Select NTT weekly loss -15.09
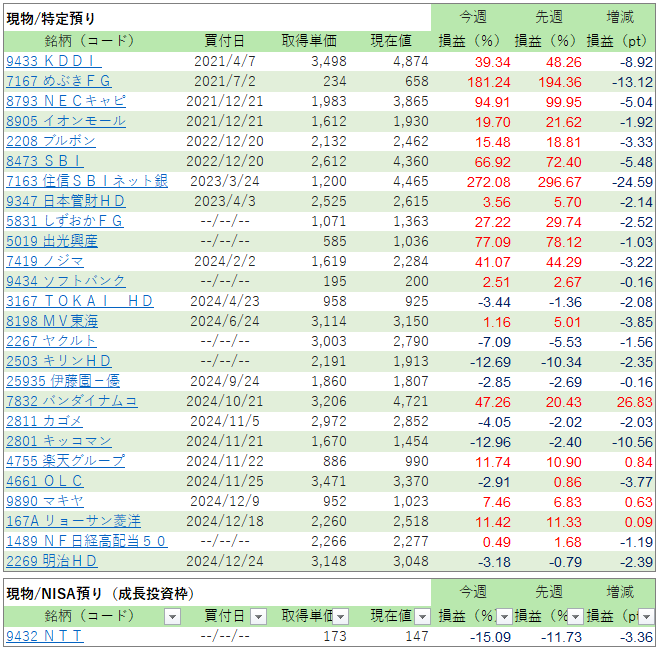The image size is (658, 648). [490, 637]
